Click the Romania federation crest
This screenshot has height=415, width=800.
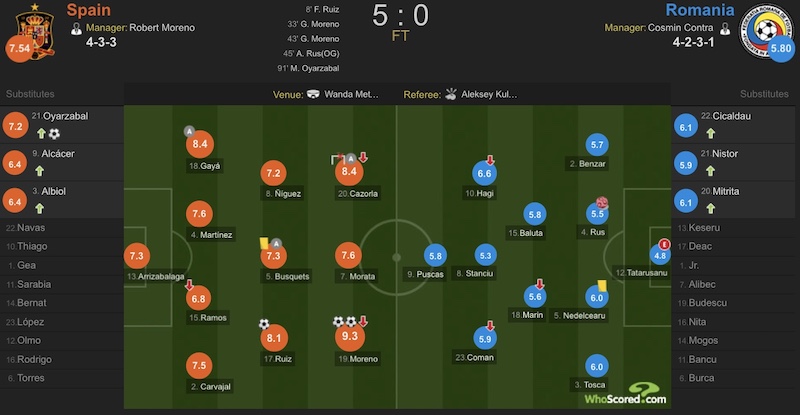coord(762,31)
